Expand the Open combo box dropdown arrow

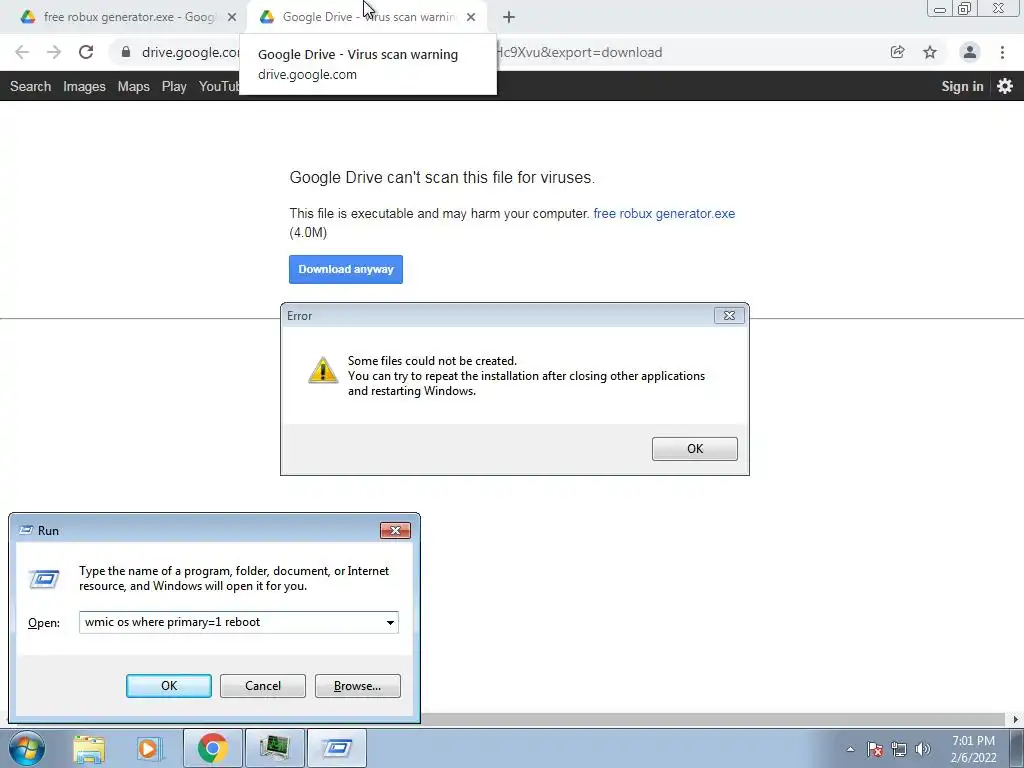(390, 622)
